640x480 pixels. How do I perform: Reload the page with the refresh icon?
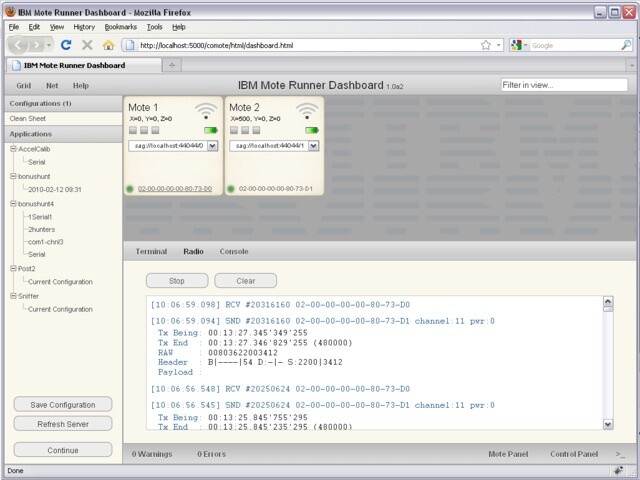[x=66, y=45]
